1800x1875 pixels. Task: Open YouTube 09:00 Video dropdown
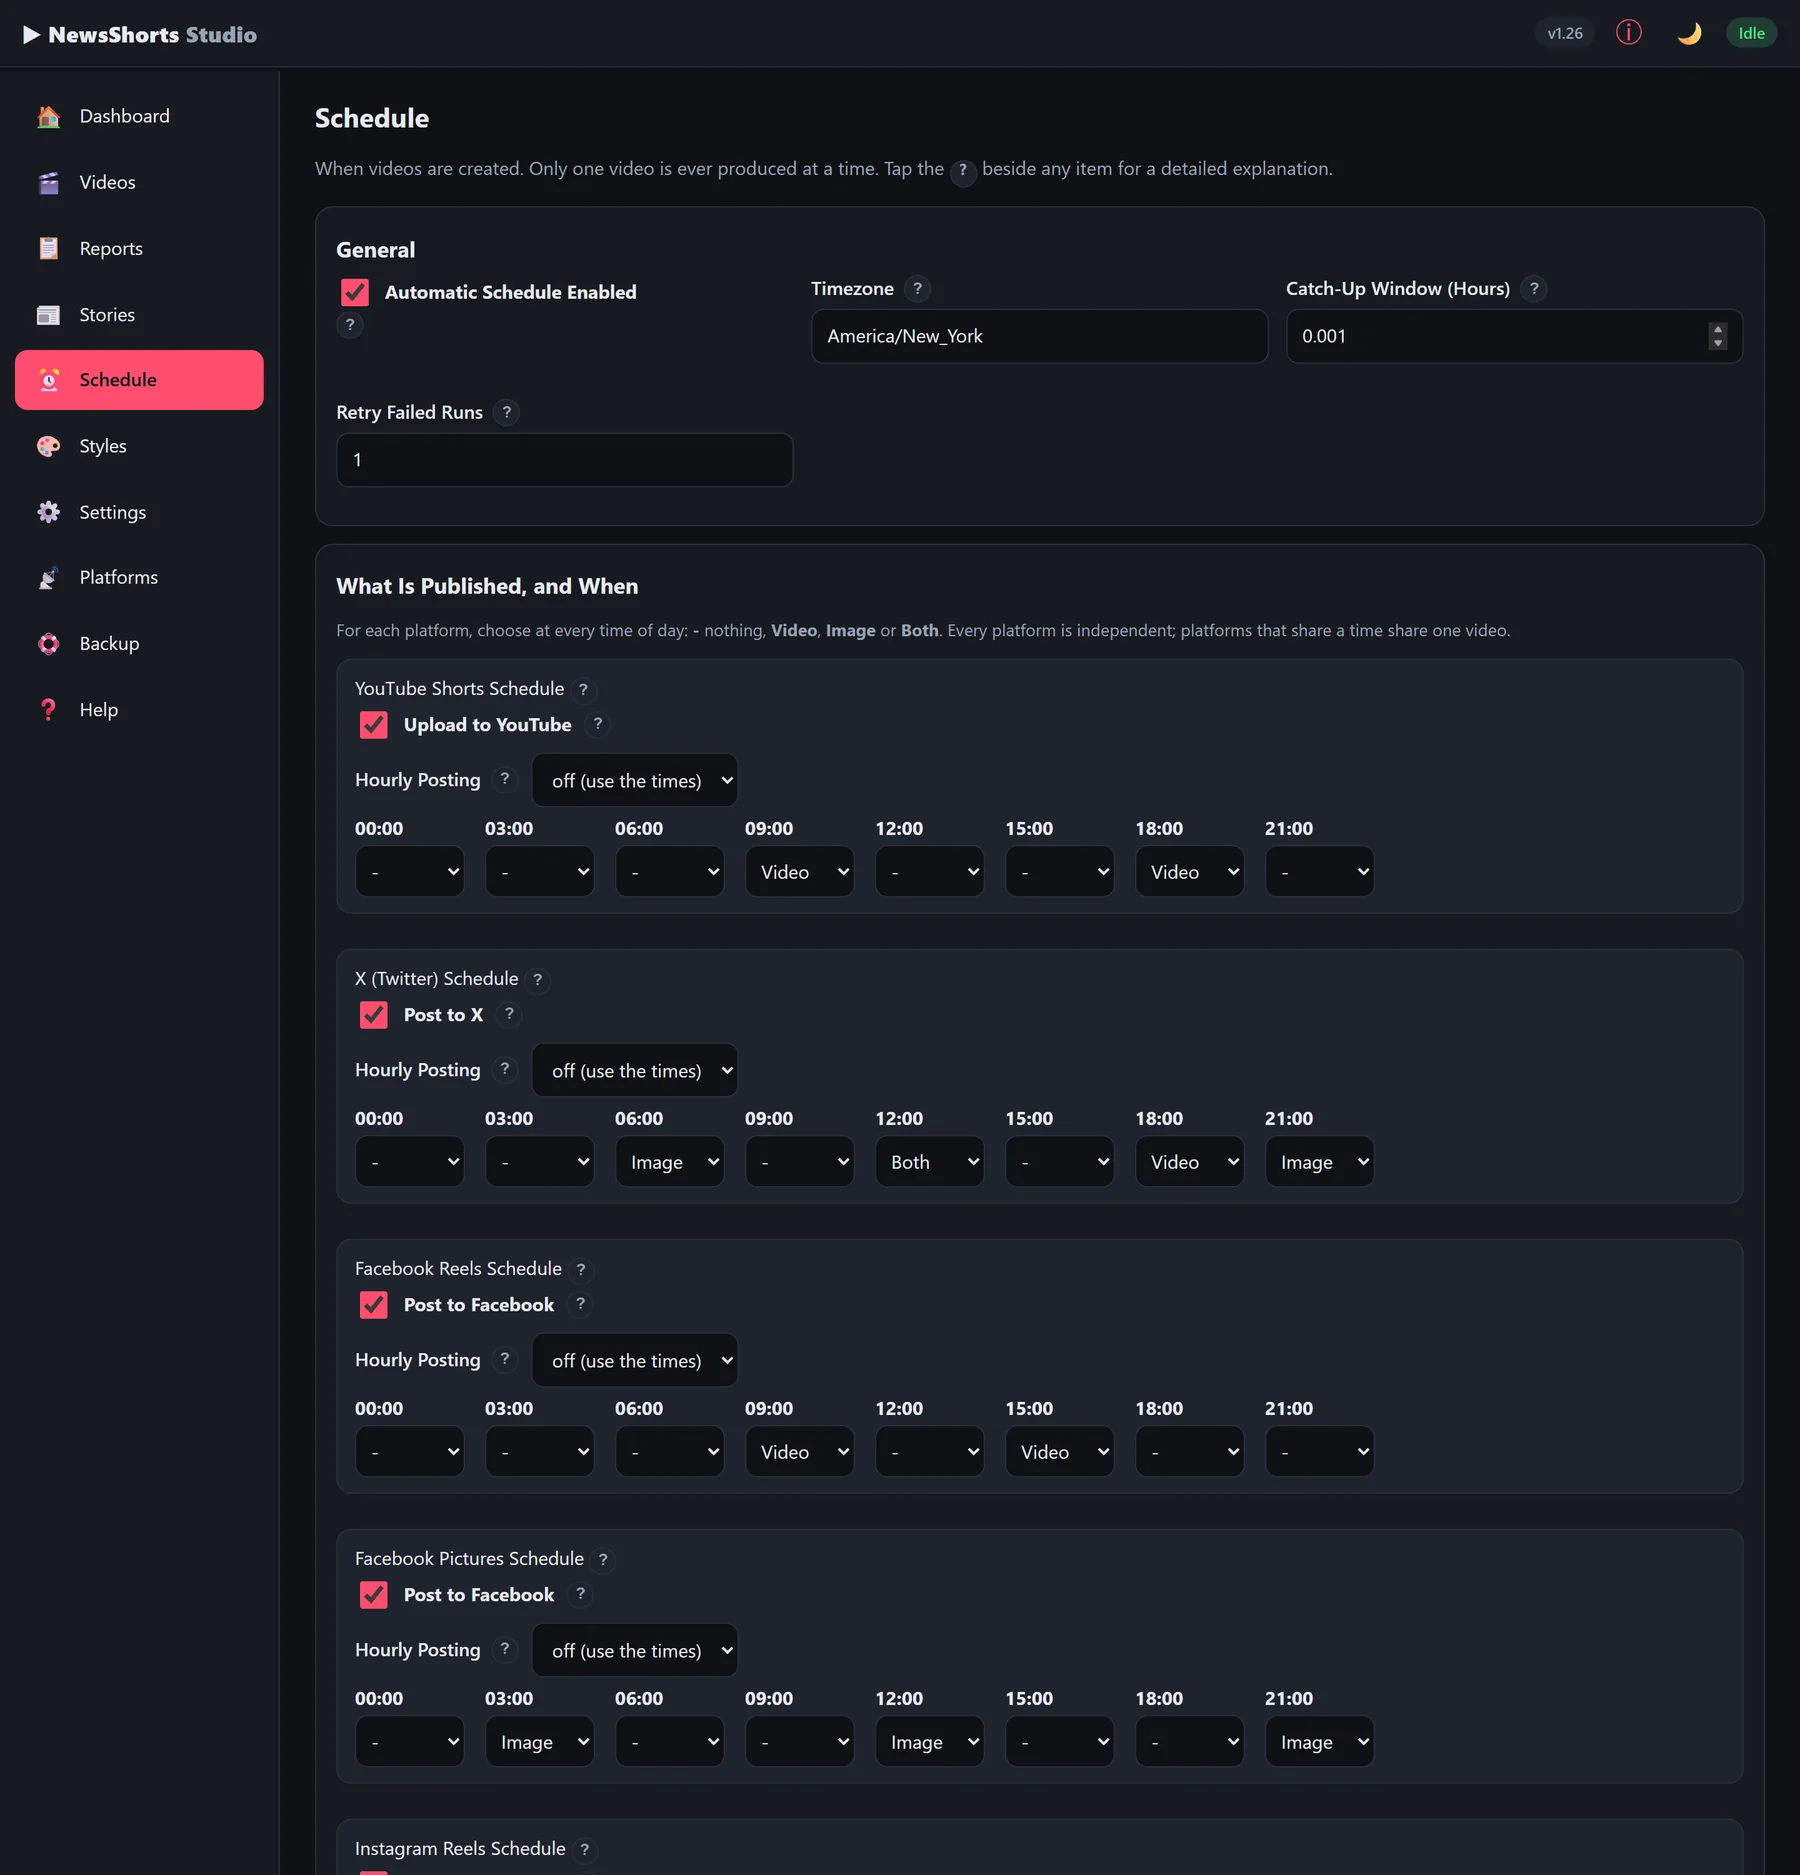click(800, 872)
